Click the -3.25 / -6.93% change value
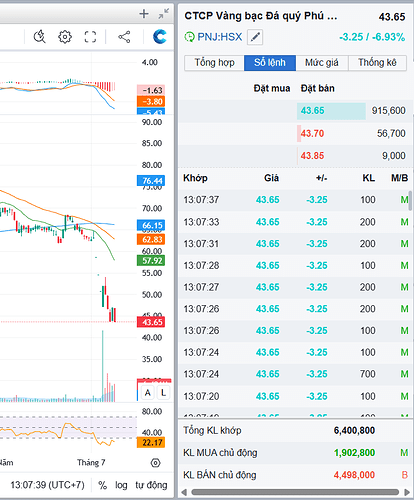 pos(372,37)
